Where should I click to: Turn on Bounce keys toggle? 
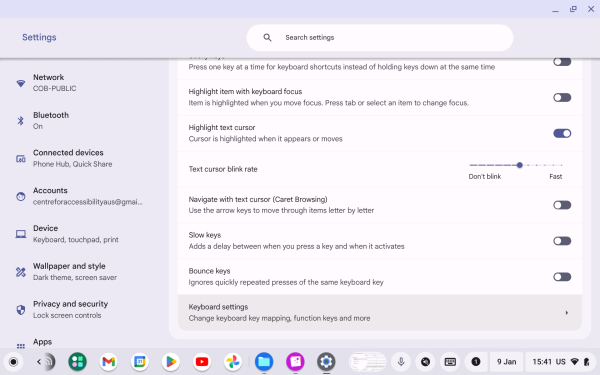coord(562,277)
